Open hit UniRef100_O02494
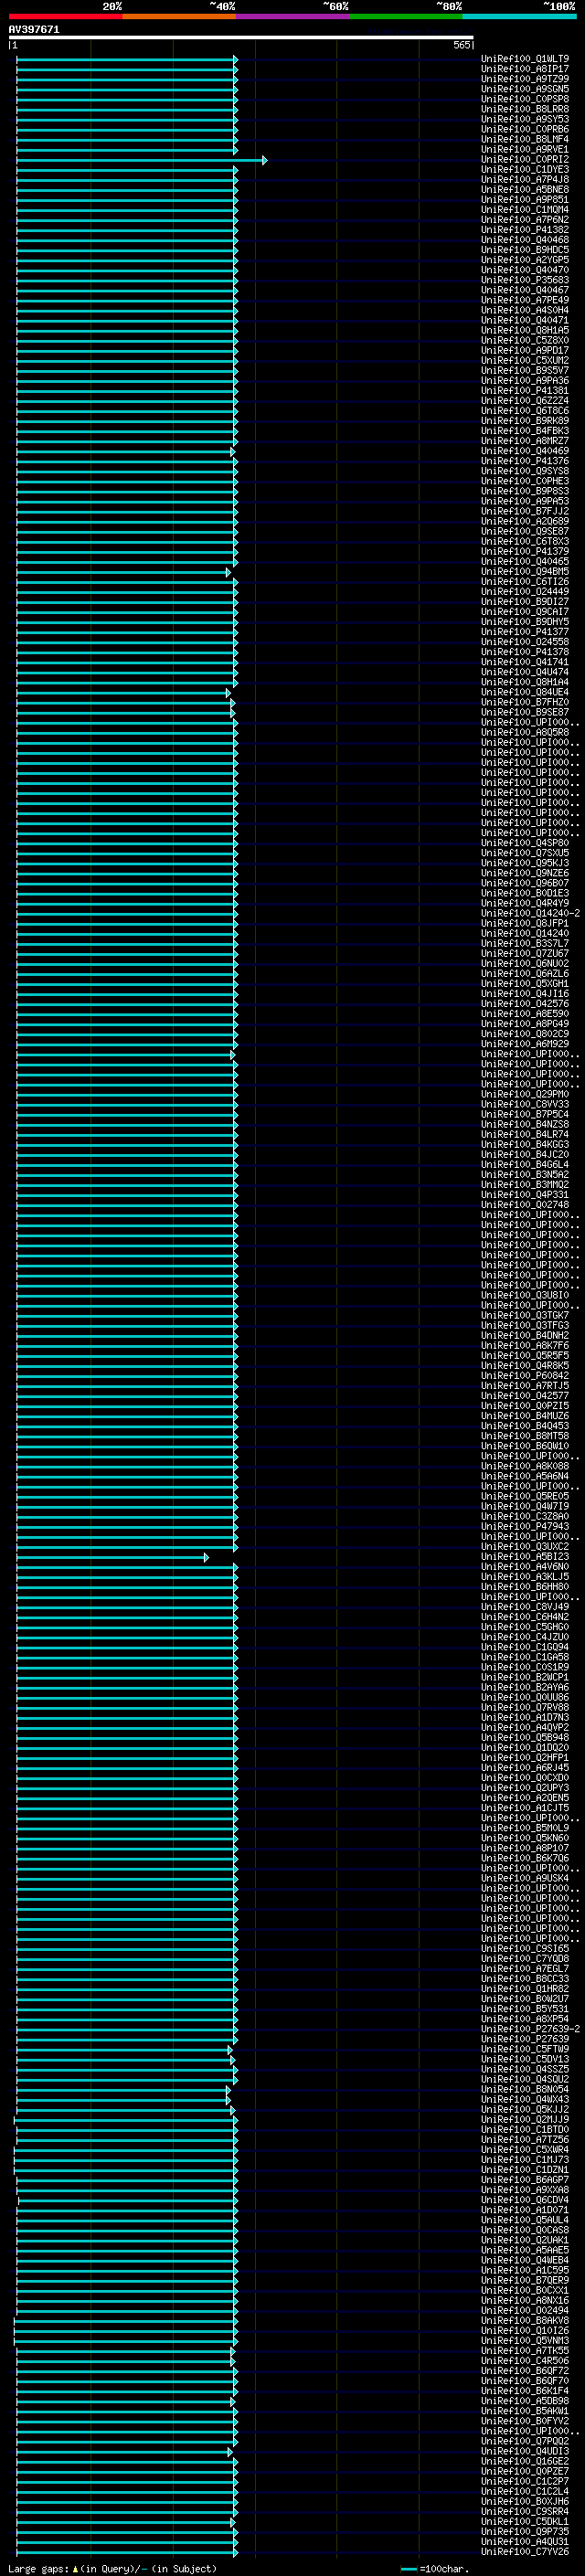Screen dimensions: 585x2576 pyautogui.click(x=525, y=2311)
